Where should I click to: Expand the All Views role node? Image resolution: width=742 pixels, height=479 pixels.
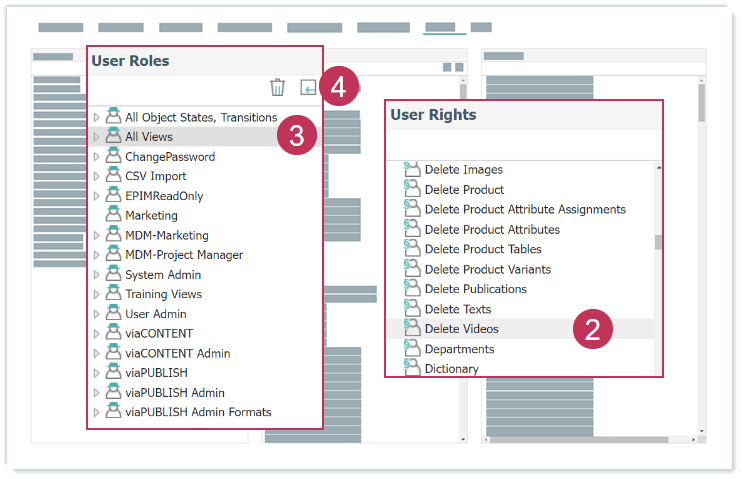point(97,137)
